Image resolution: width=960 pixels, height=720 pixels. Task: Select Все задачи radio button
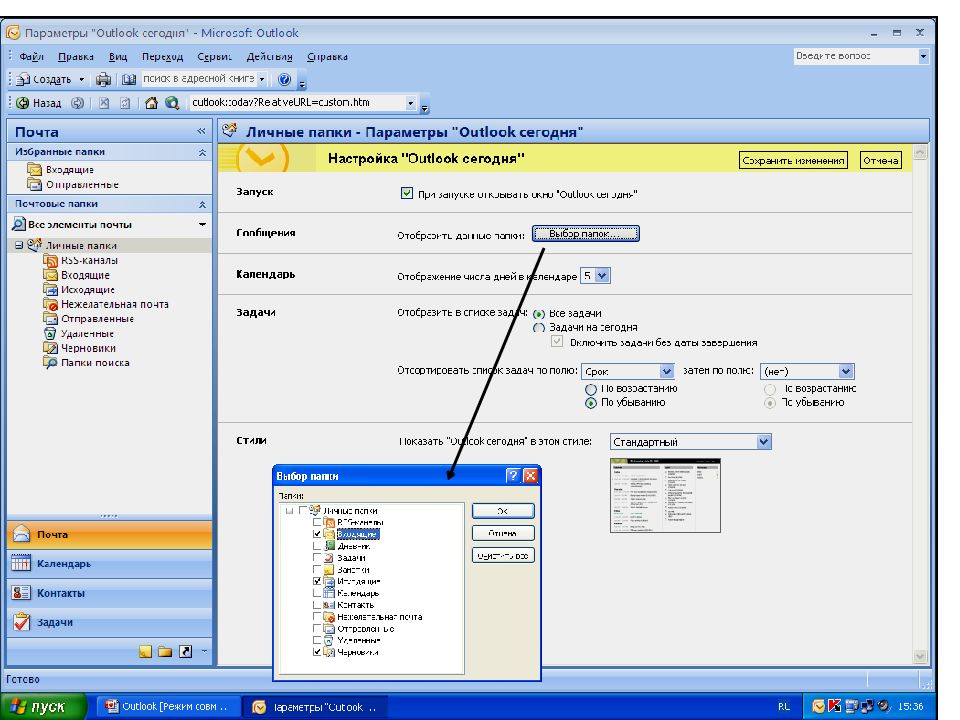pyautogui.click(x=539, y=313)
